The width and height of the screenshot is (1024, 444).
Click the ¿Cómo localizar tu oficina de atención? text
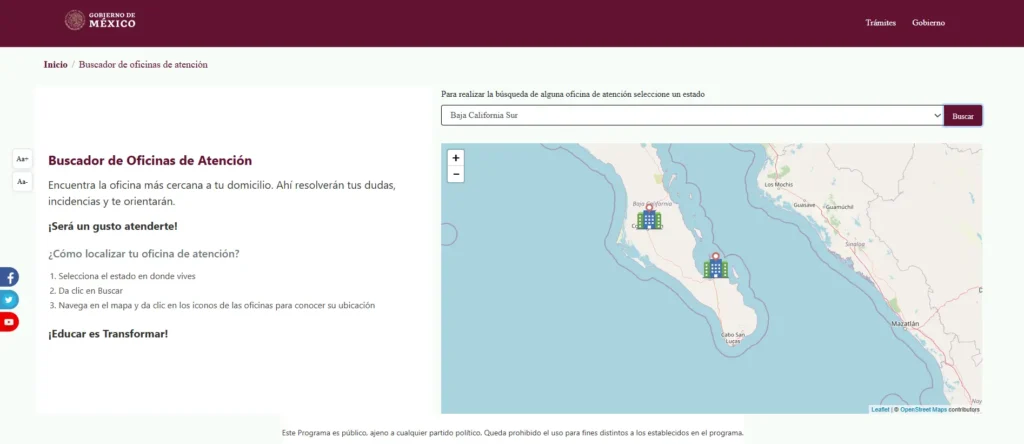point(144,253)
